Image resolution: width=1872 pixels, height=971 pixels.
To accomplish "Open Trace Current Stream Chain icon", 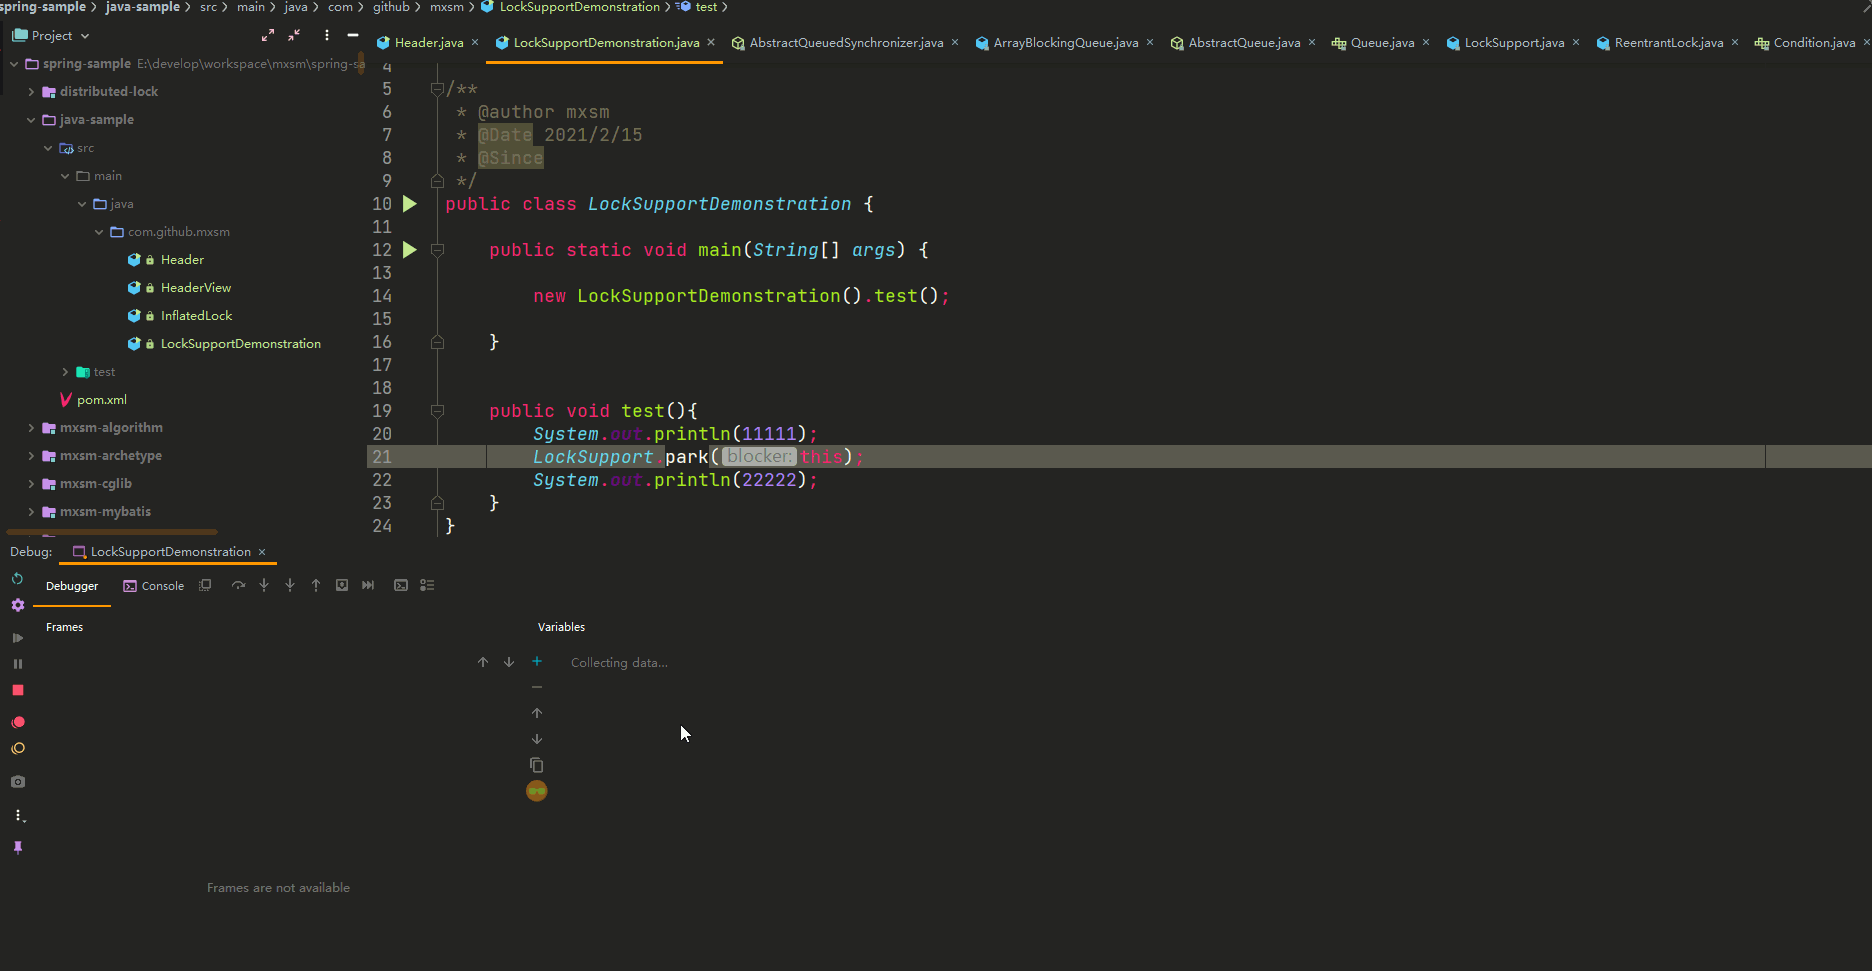I will tap(427, 586).
